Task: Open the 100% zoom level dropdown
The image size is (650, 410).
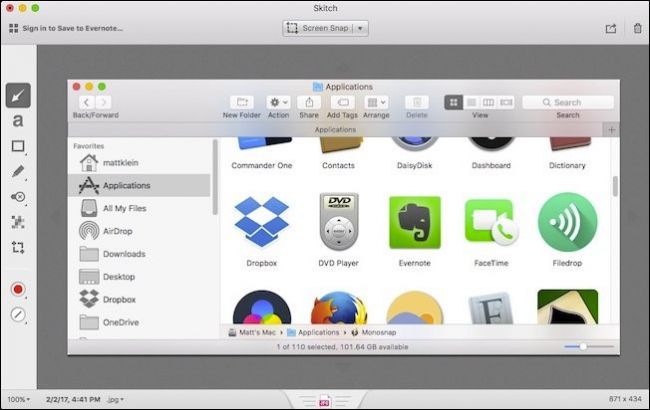Action: [x=17, y=399]
